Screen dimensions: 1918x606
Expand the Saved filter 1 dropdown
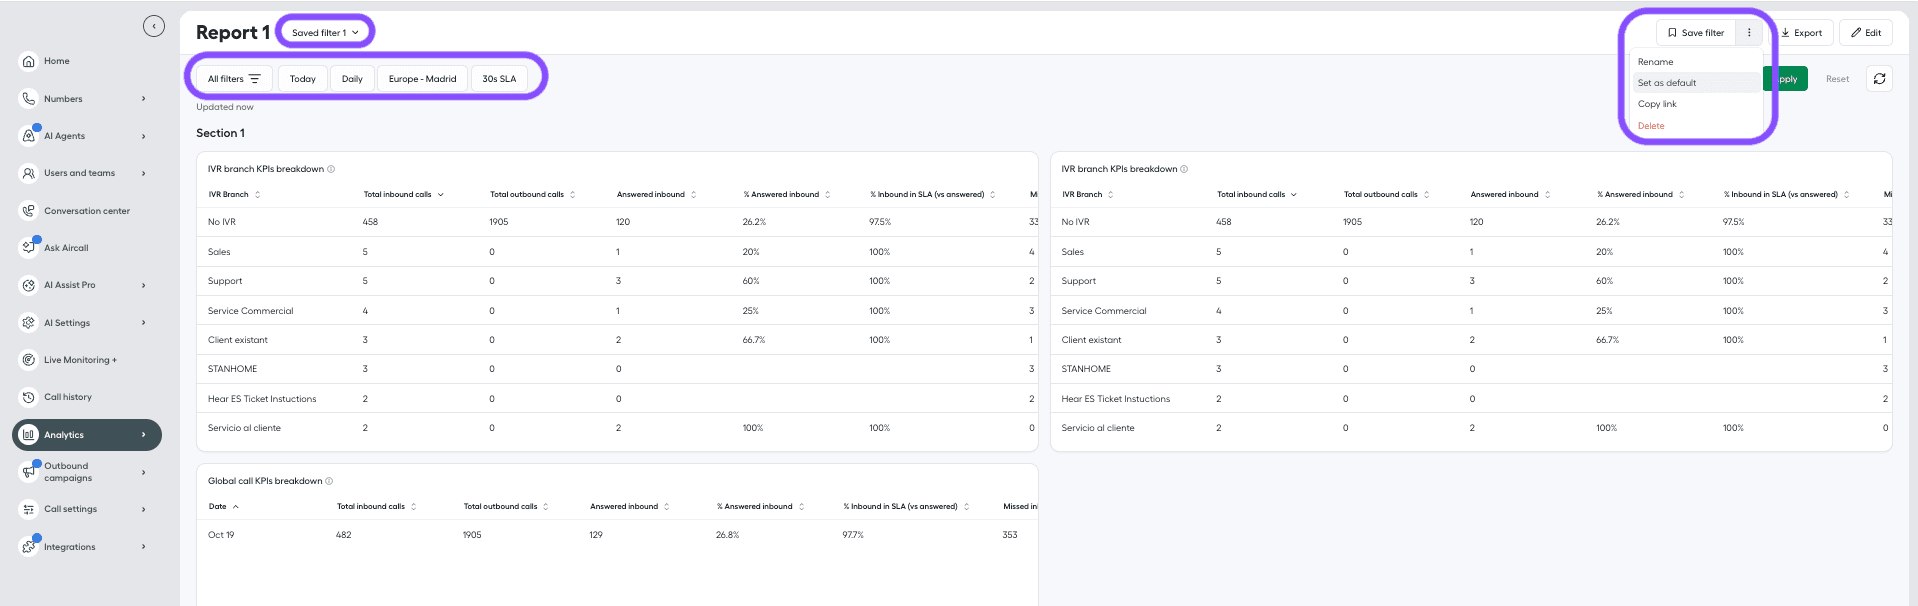coord(325,33)
